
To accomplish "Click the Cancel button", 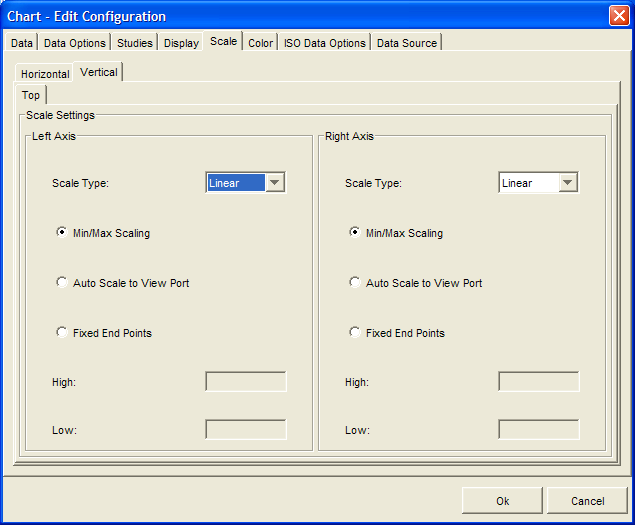I will point(587,501).
